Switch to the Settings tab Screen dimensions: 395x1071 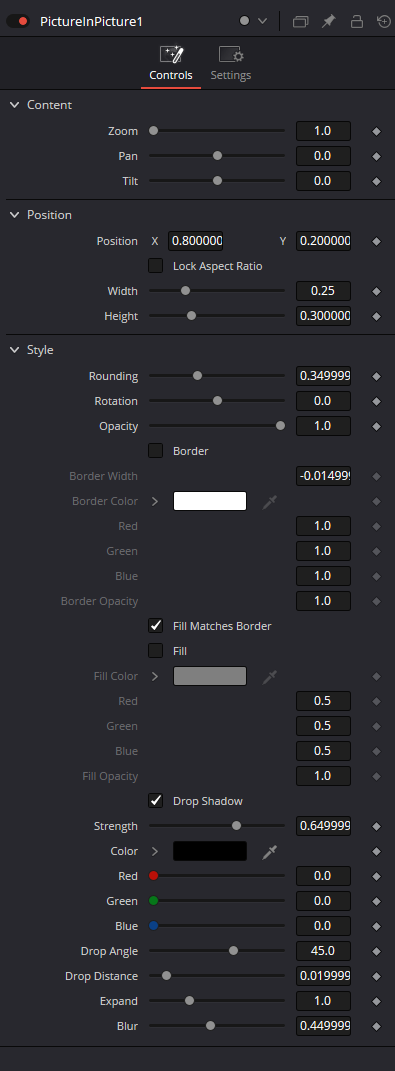230,64
